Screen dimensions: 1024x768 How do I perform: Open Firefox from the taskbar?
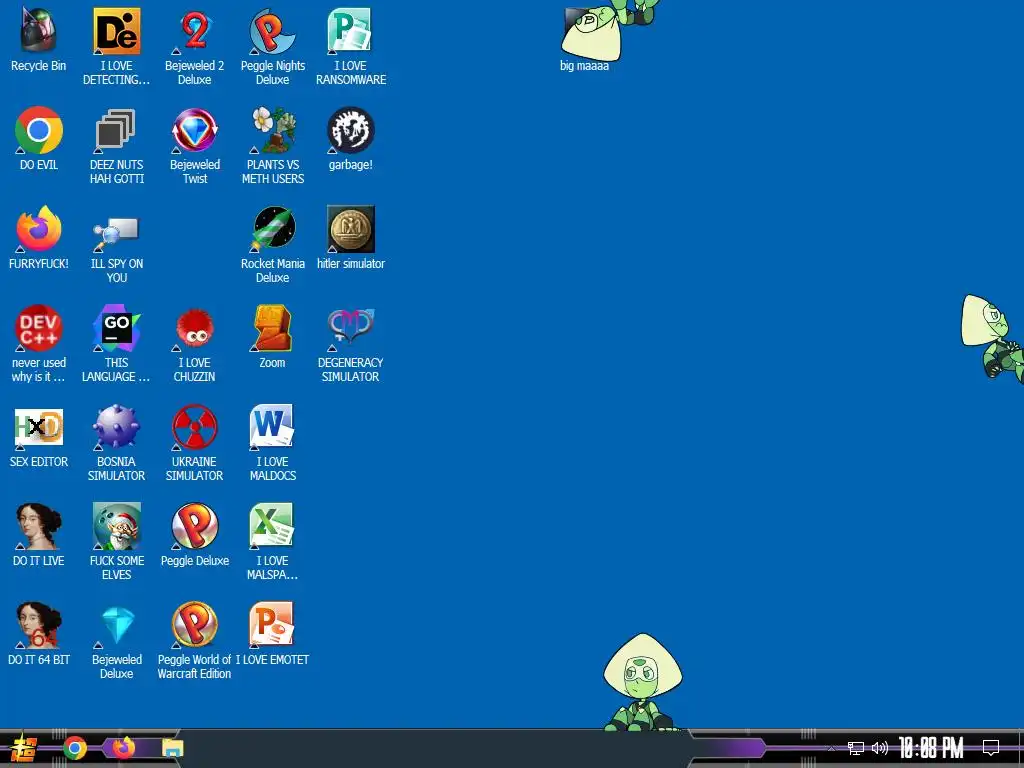[x=123, y=747]
